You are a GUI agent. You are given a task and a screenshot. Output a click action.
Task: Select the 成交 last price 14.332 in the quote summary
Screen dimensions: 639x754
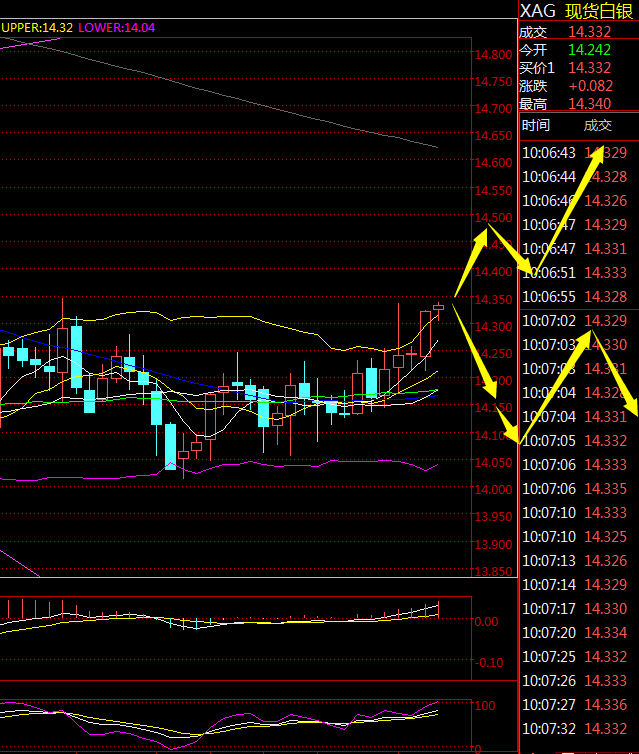pyautogui.click(x=589, y=32)
